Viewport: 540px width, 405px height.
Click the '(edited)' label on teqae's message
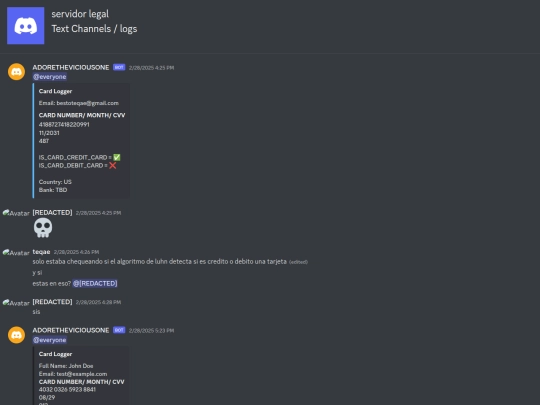point(298,262)
